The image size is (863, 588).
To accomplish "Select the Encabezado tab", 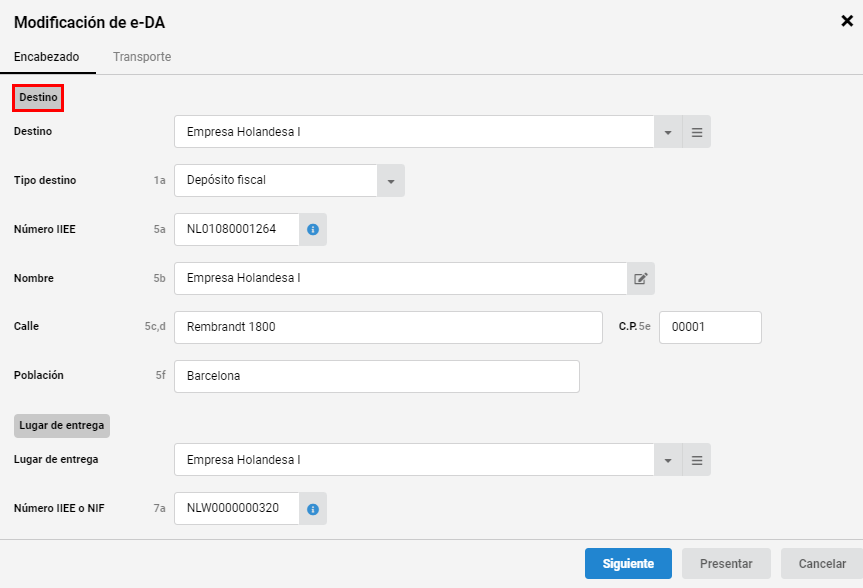I will point(47,57).
